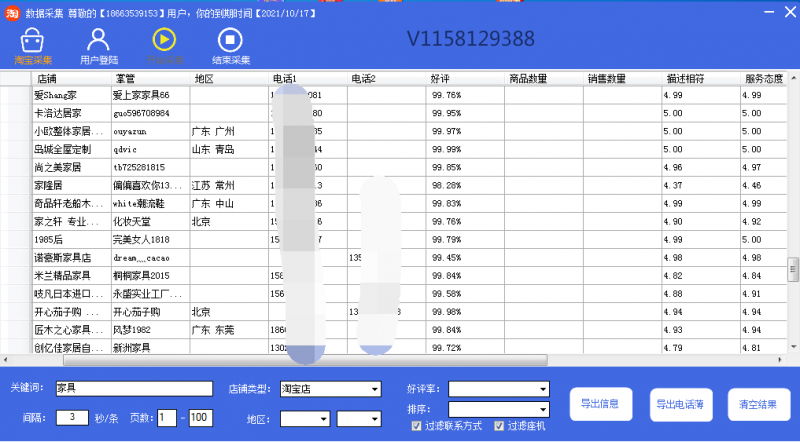Screen dimensions: 800x442
Task: Click the 好评 column header
Action: 465,78
